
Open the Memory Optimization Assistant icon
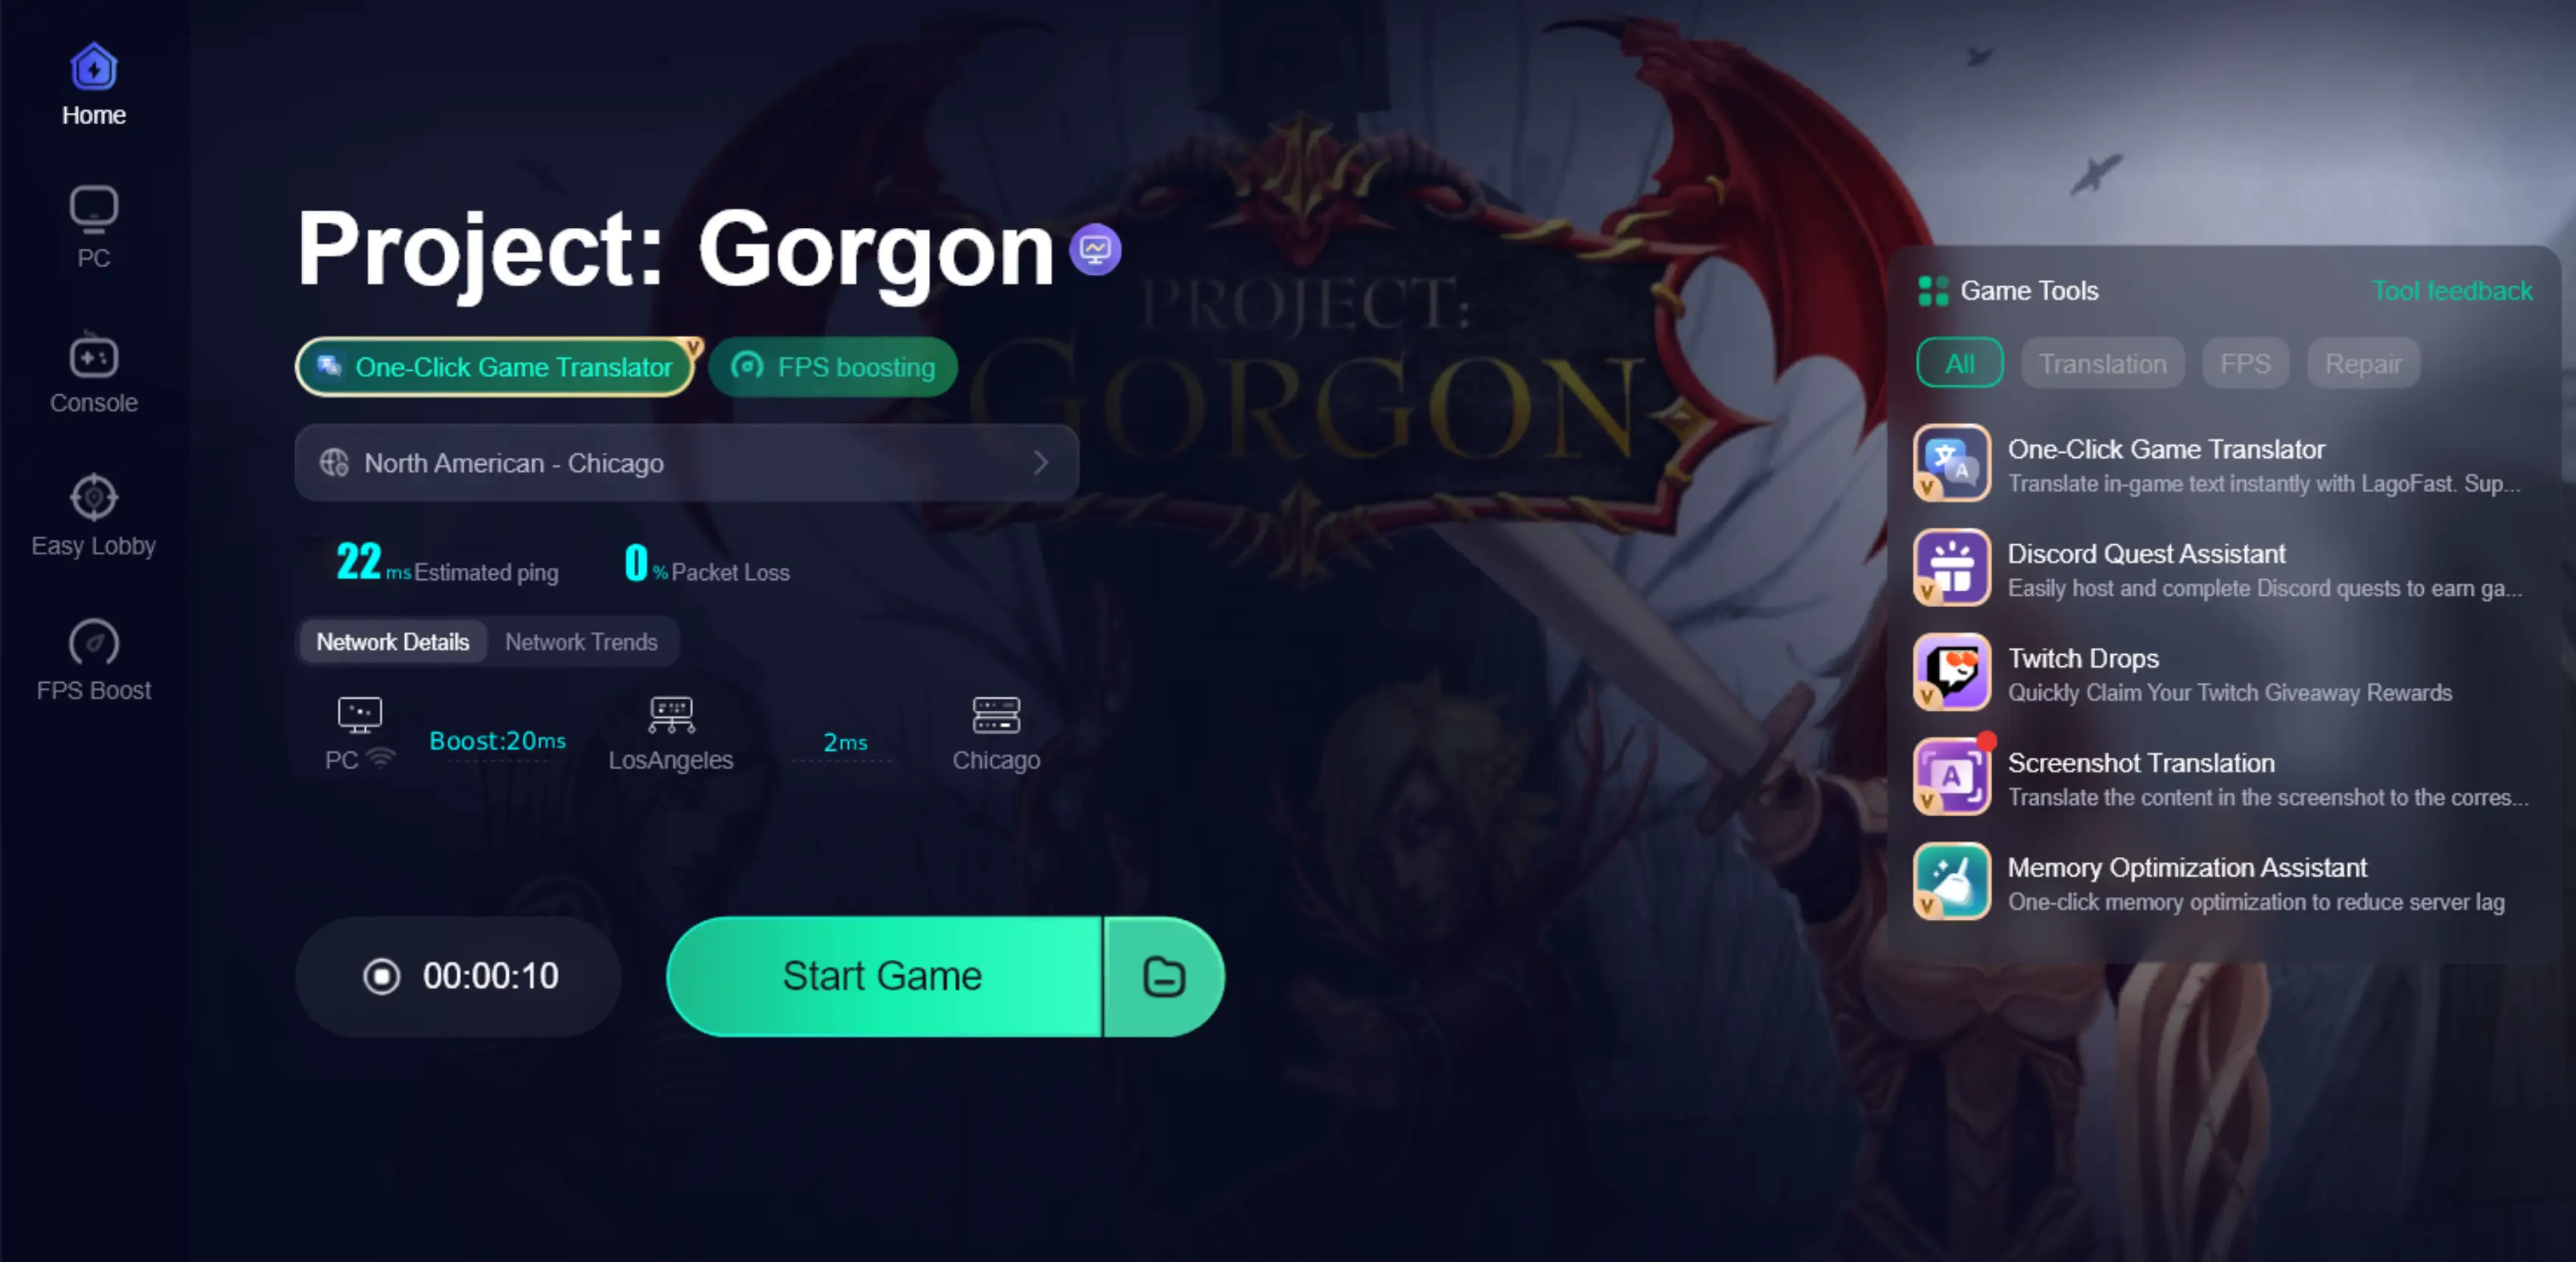tap(1951, 881)
